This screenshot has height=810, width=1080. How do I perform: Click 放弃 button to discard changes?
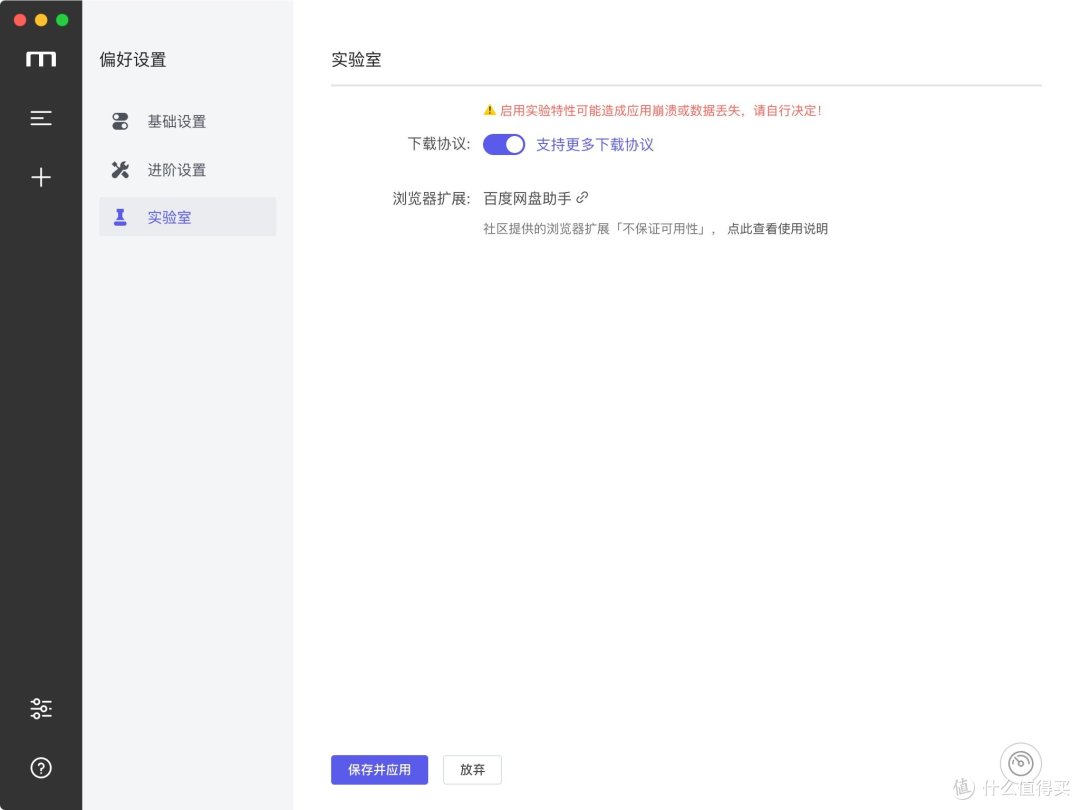pos(472,769)
